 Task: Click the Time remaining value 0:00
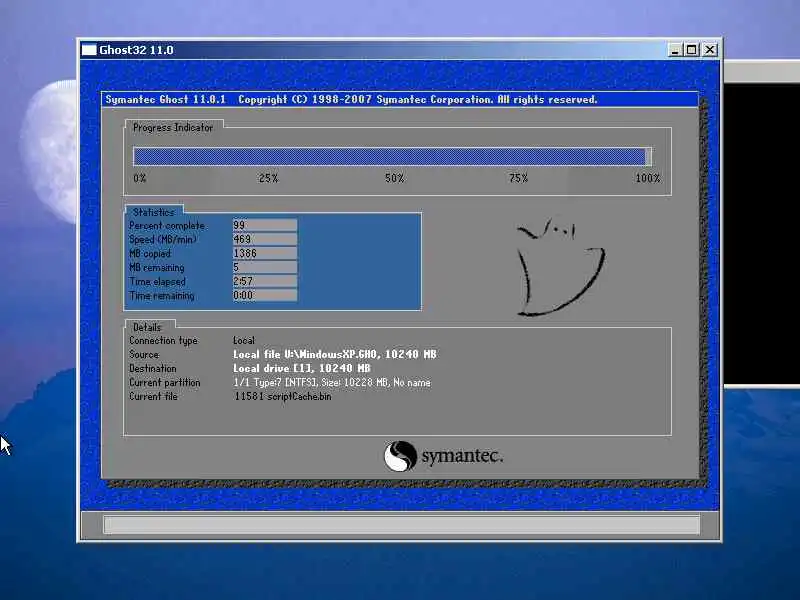[265, 295]
